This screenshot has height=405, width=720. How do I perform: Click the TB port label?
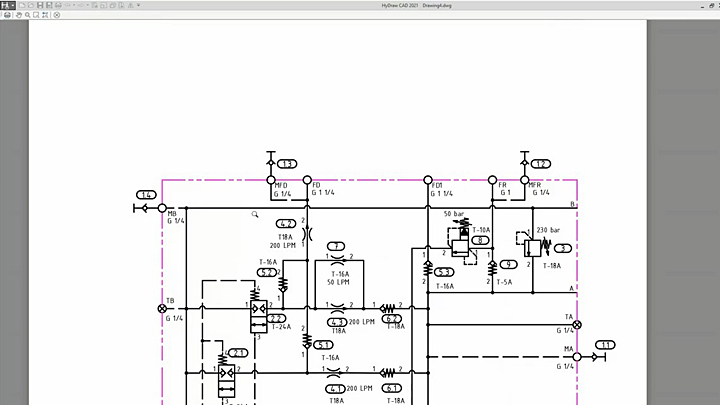(170, 301)
